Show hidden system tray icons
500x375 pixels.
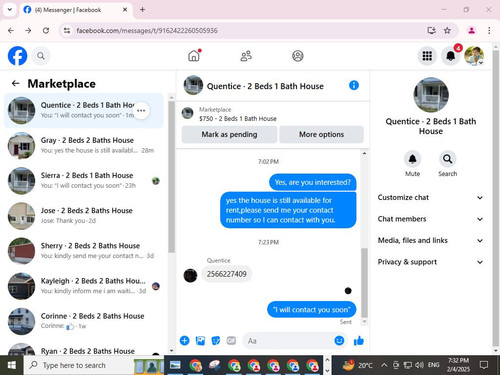point(384,365)
